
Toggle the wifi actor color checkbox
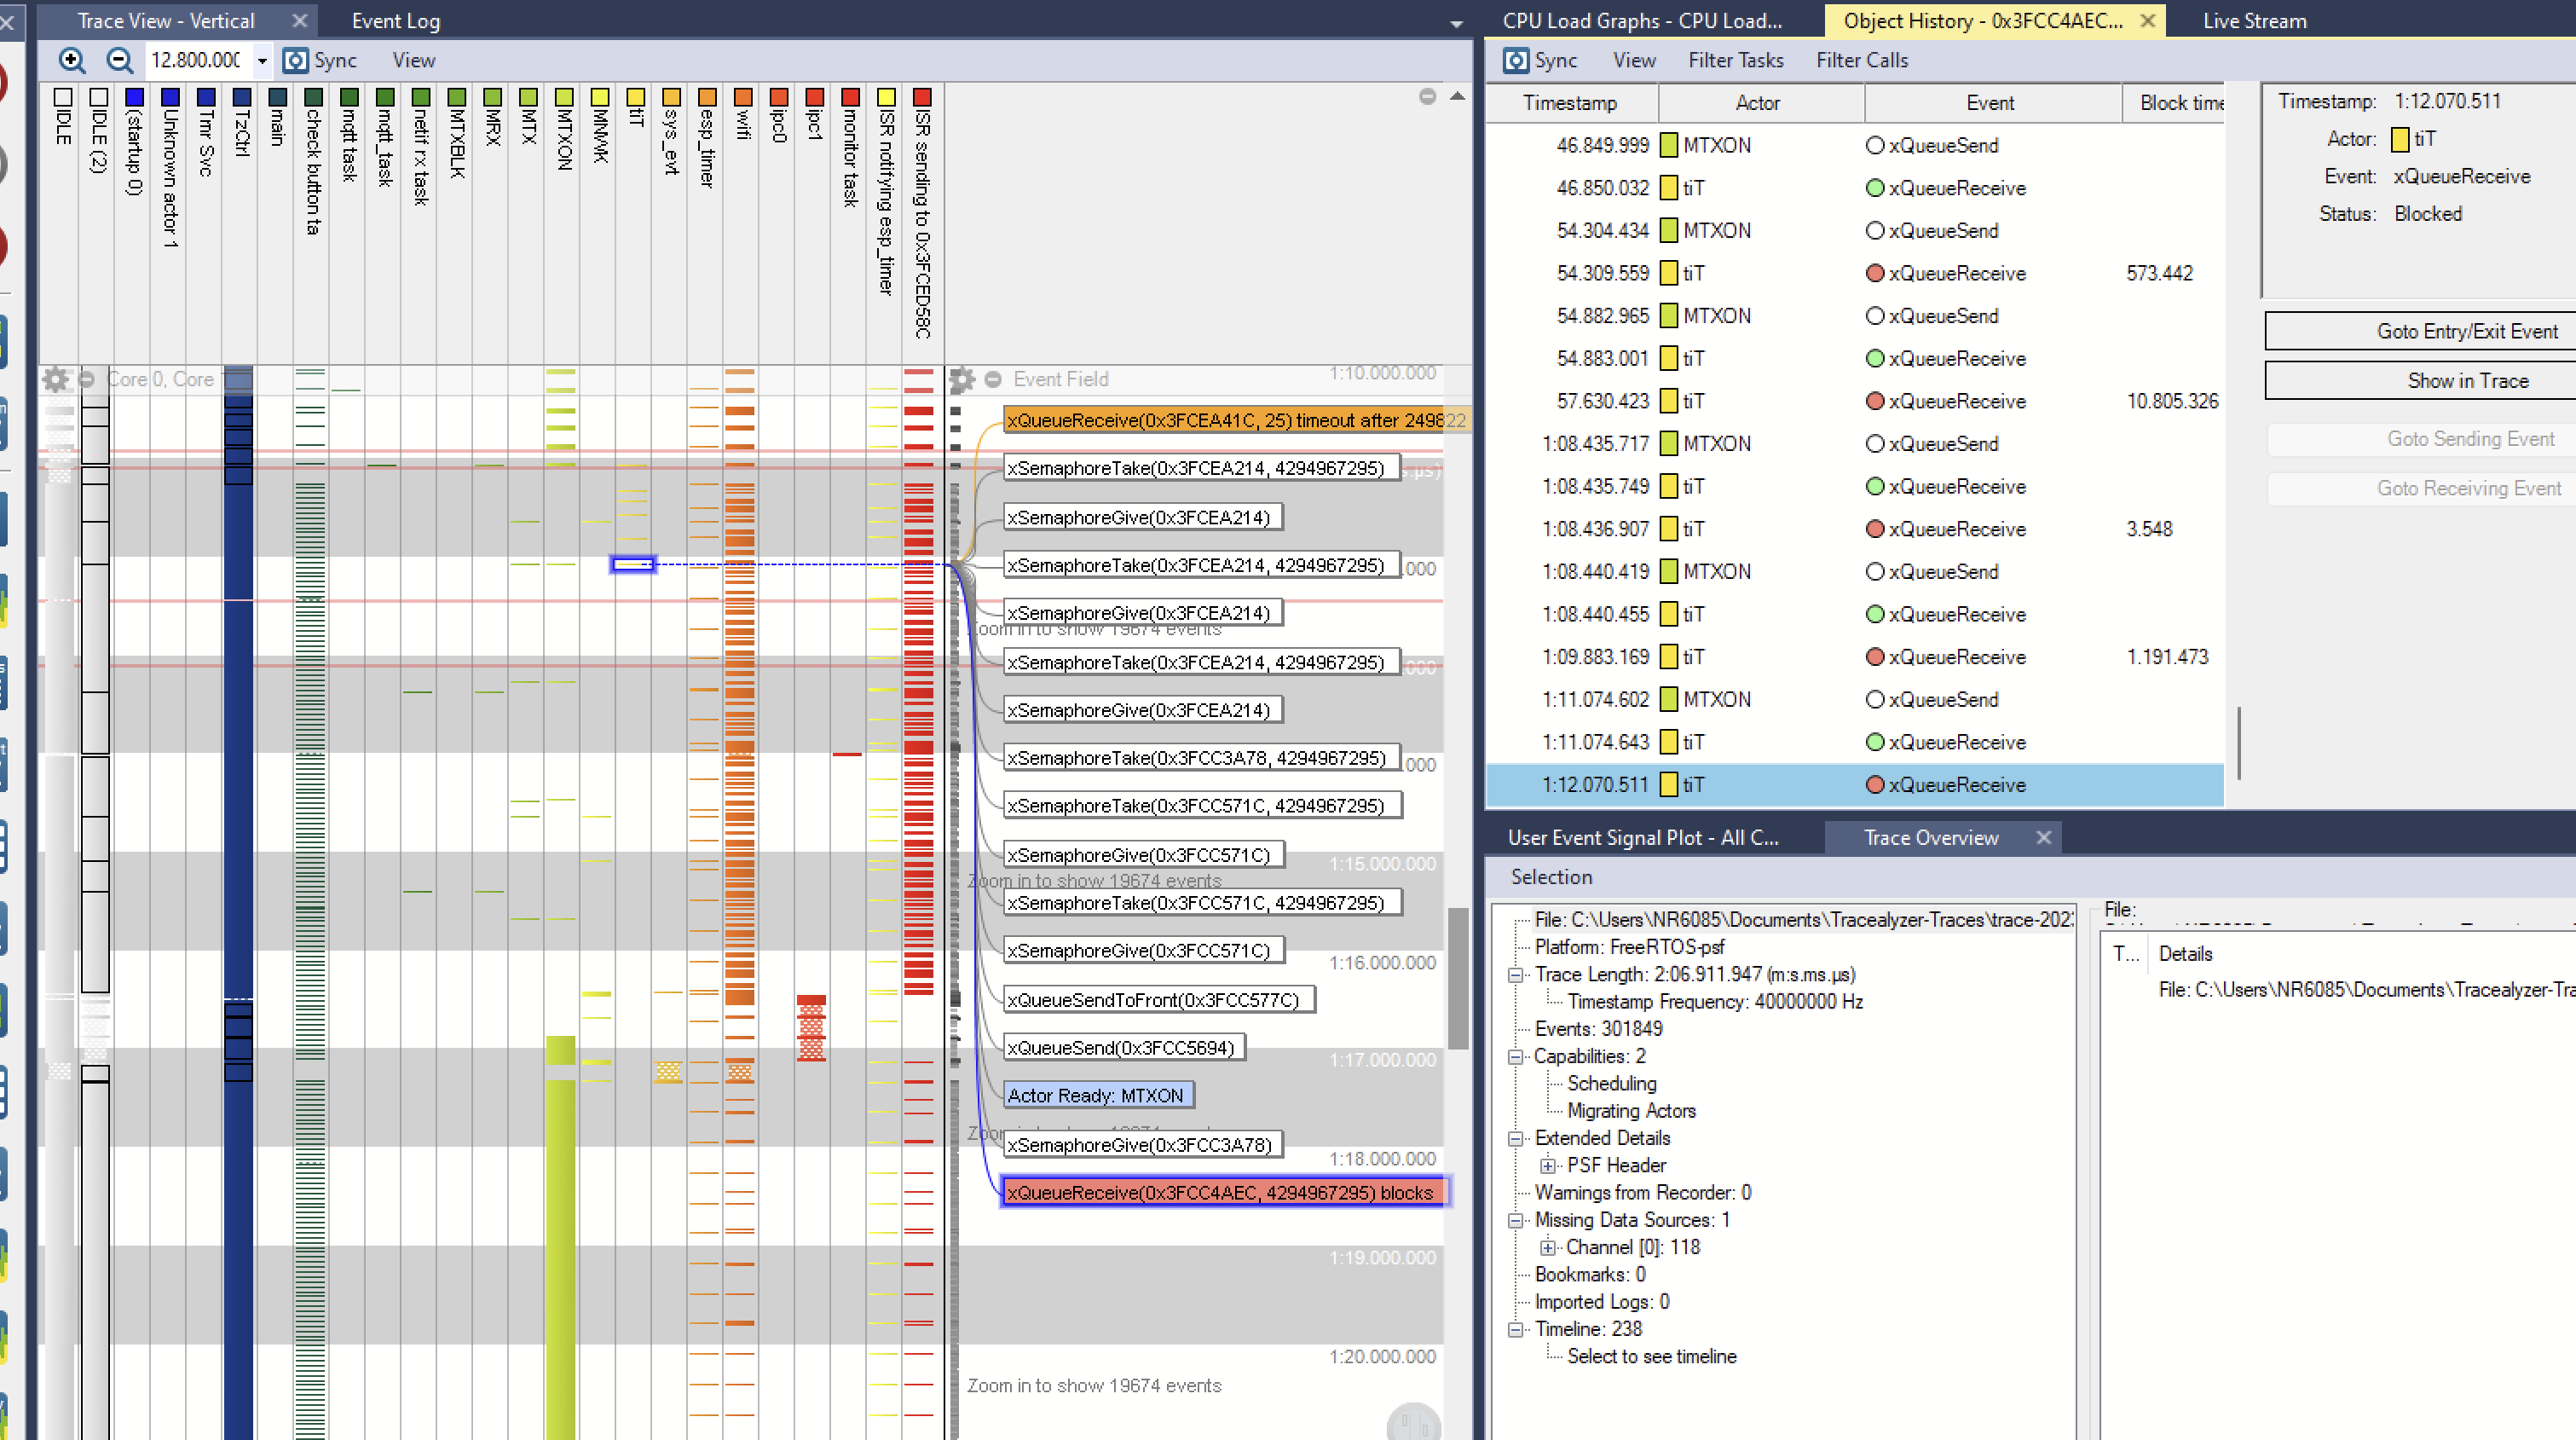pos(743,97)
